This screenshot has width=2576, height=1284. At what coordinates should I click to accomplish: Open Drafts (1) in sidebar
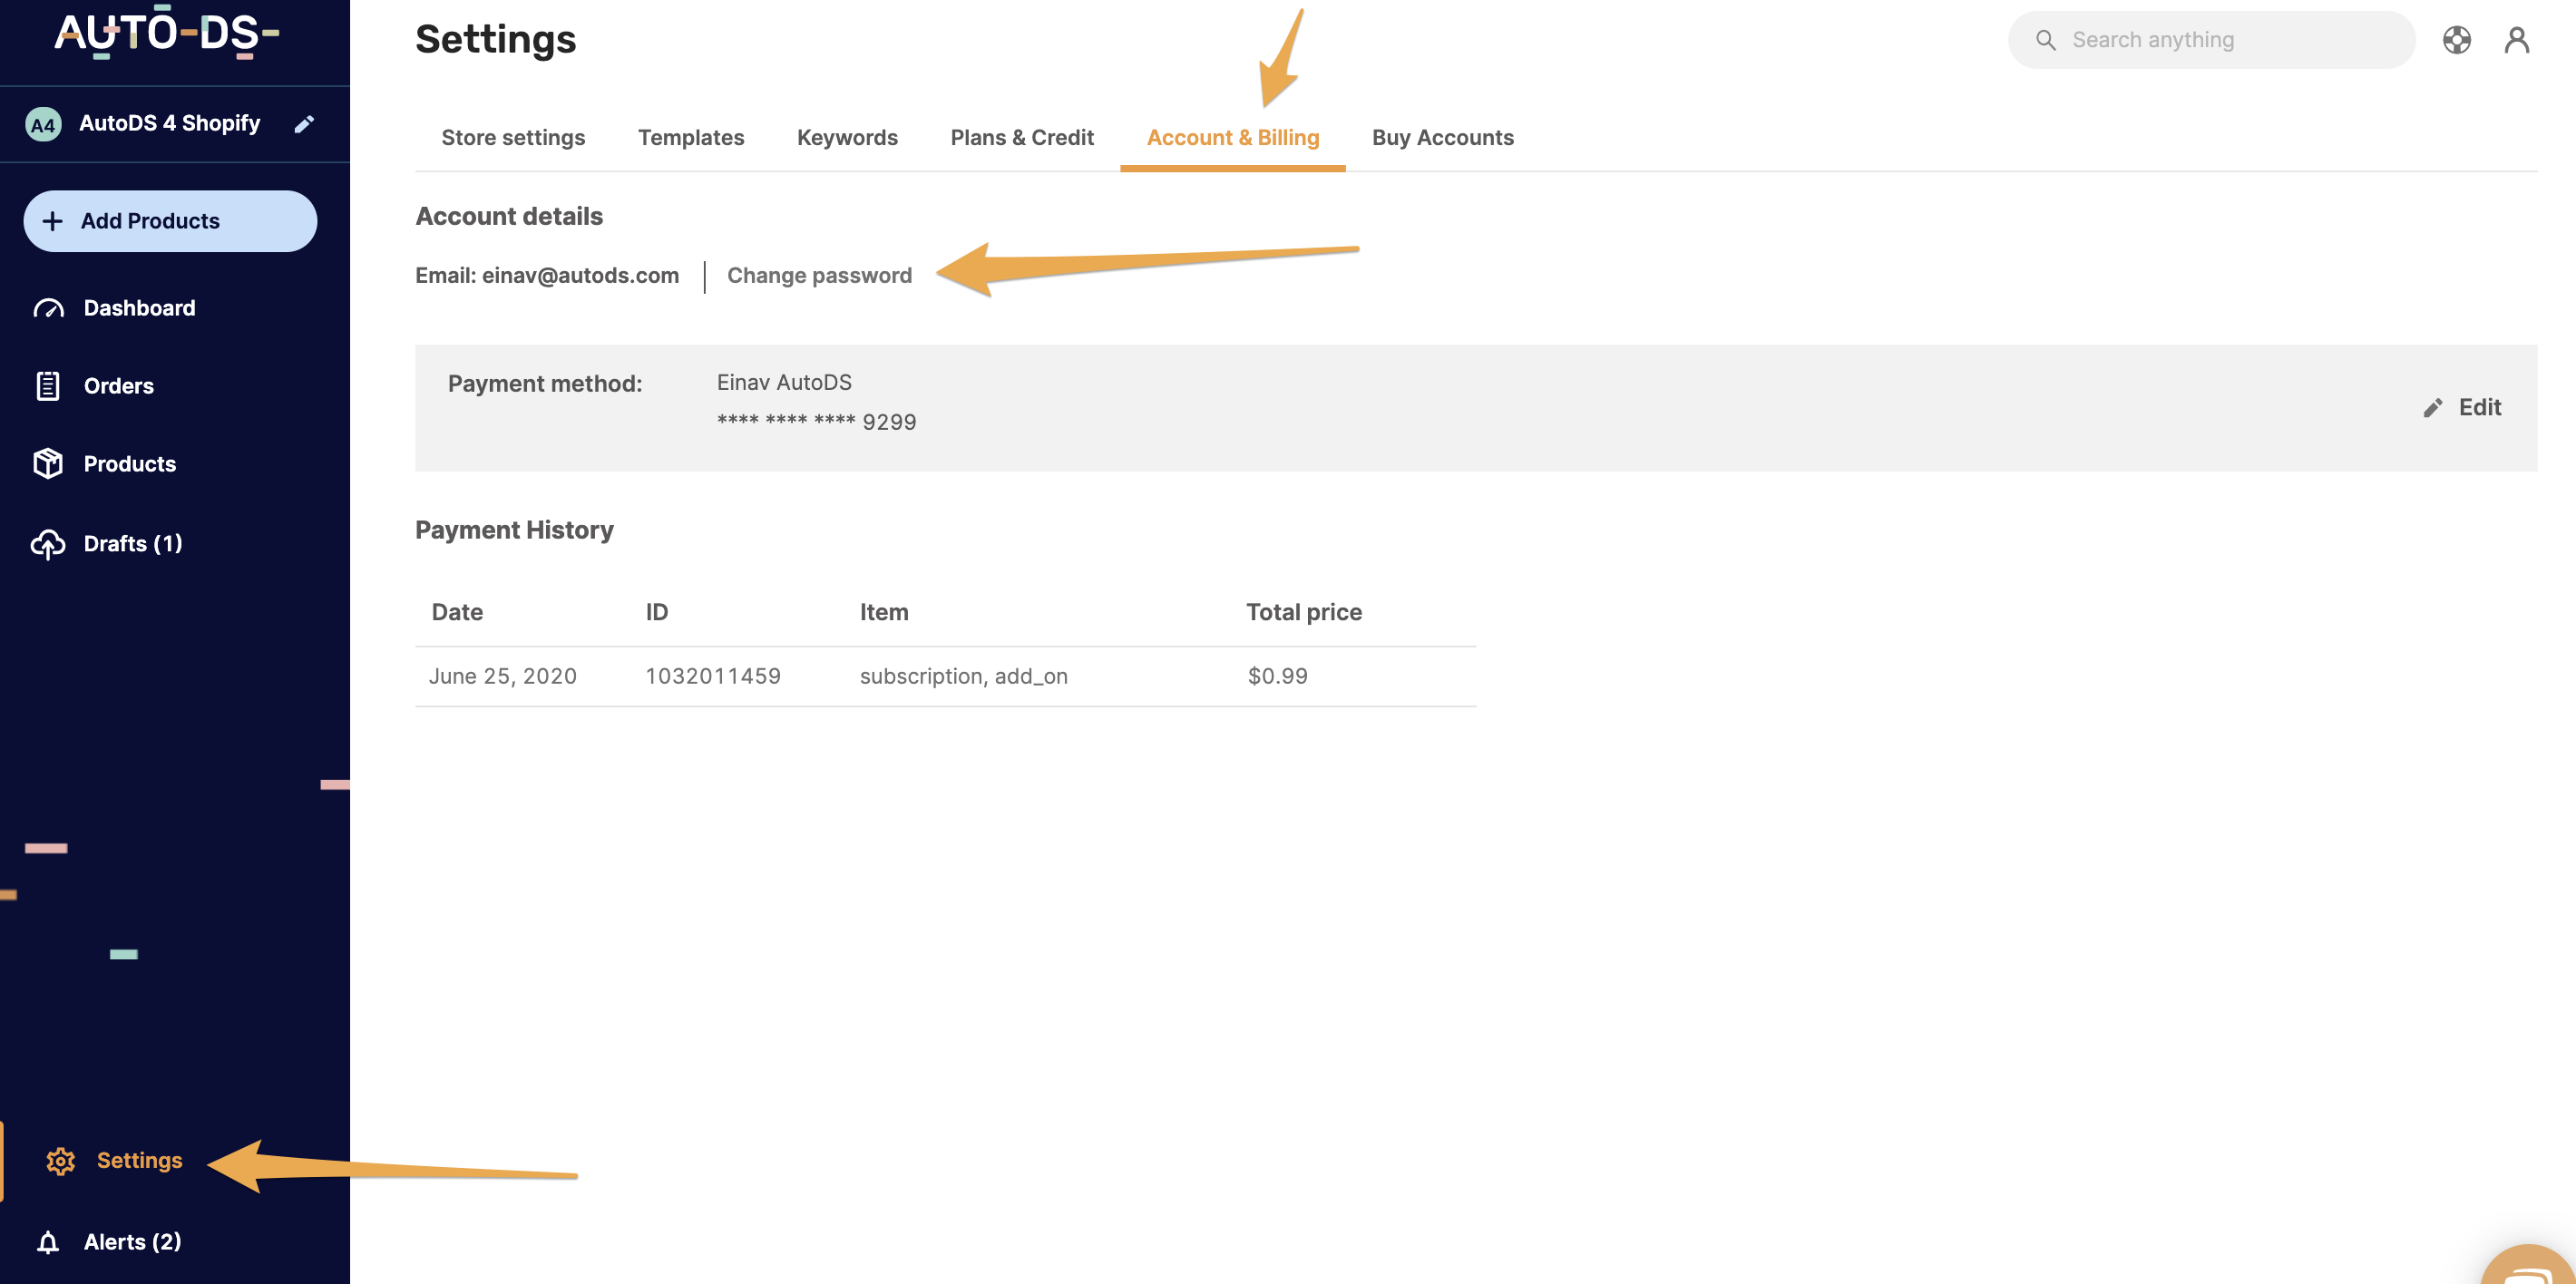[132, 544]
